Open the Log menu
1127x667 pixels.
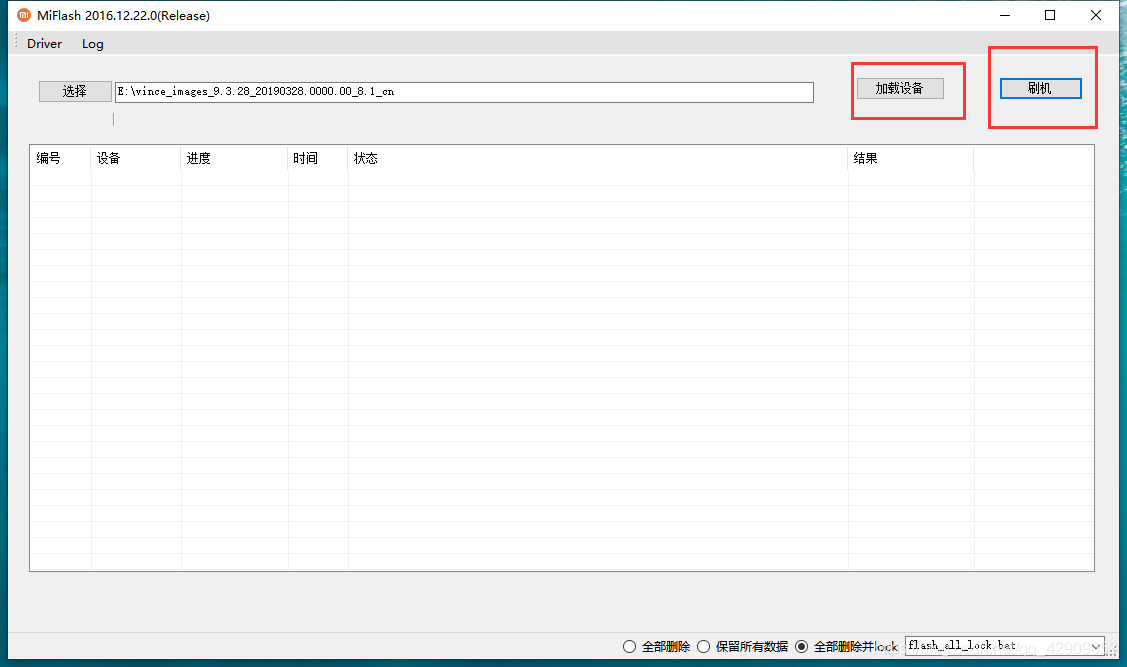(x=93, y=44)
